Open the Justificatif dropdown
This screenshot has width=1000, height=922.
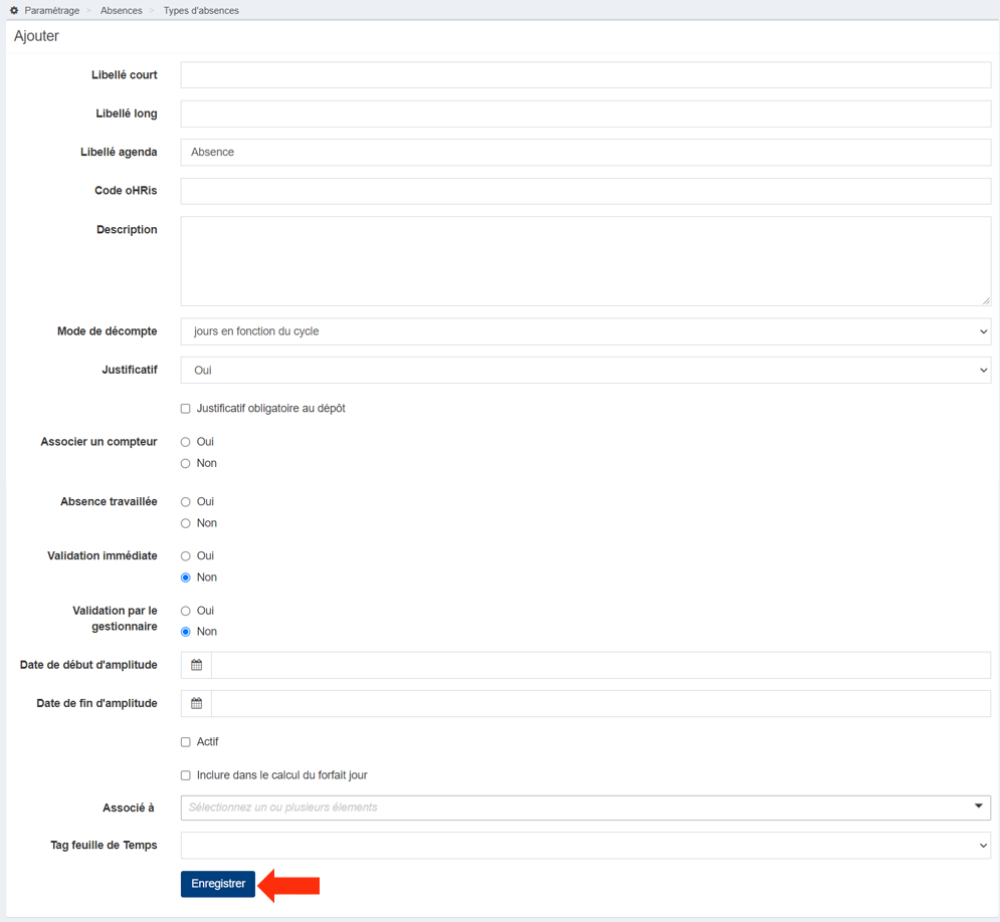[x=585, y=370]
